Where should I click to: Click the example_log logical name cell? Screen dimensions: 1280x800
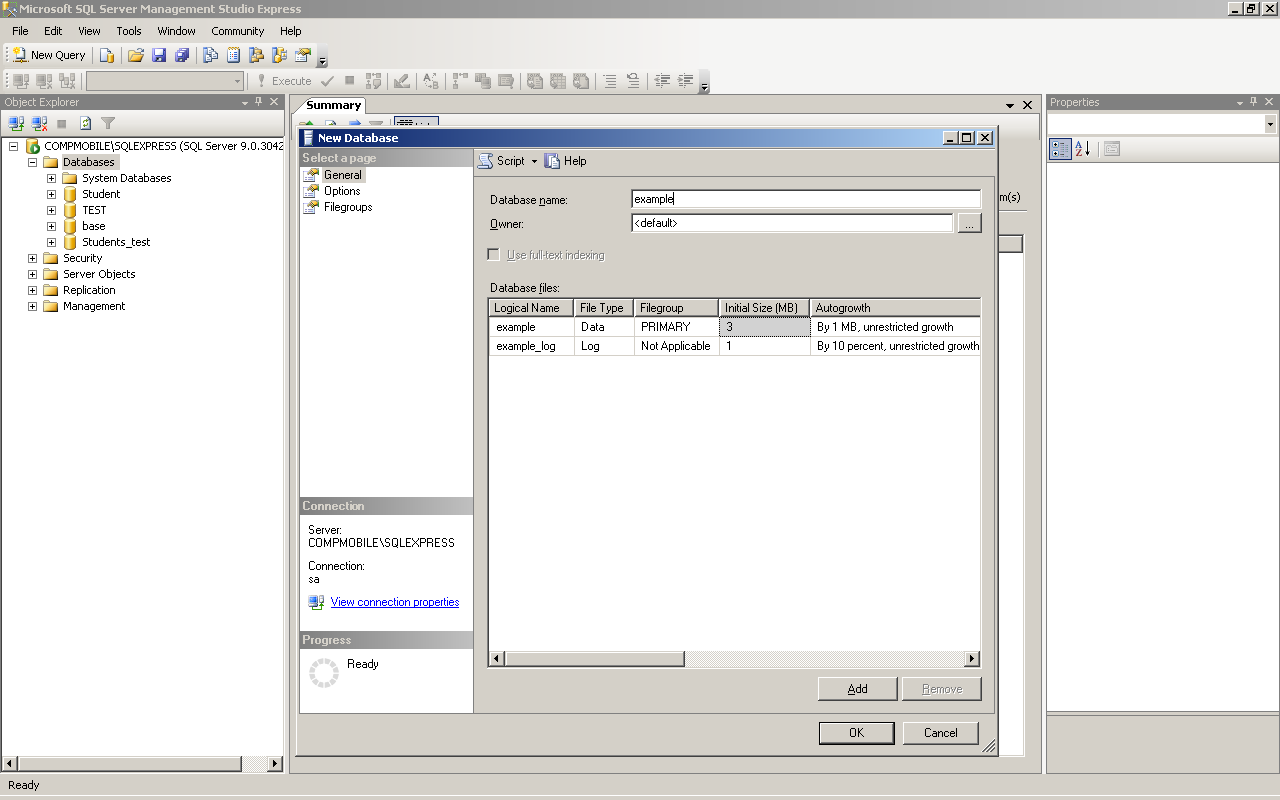pos(531,346)
